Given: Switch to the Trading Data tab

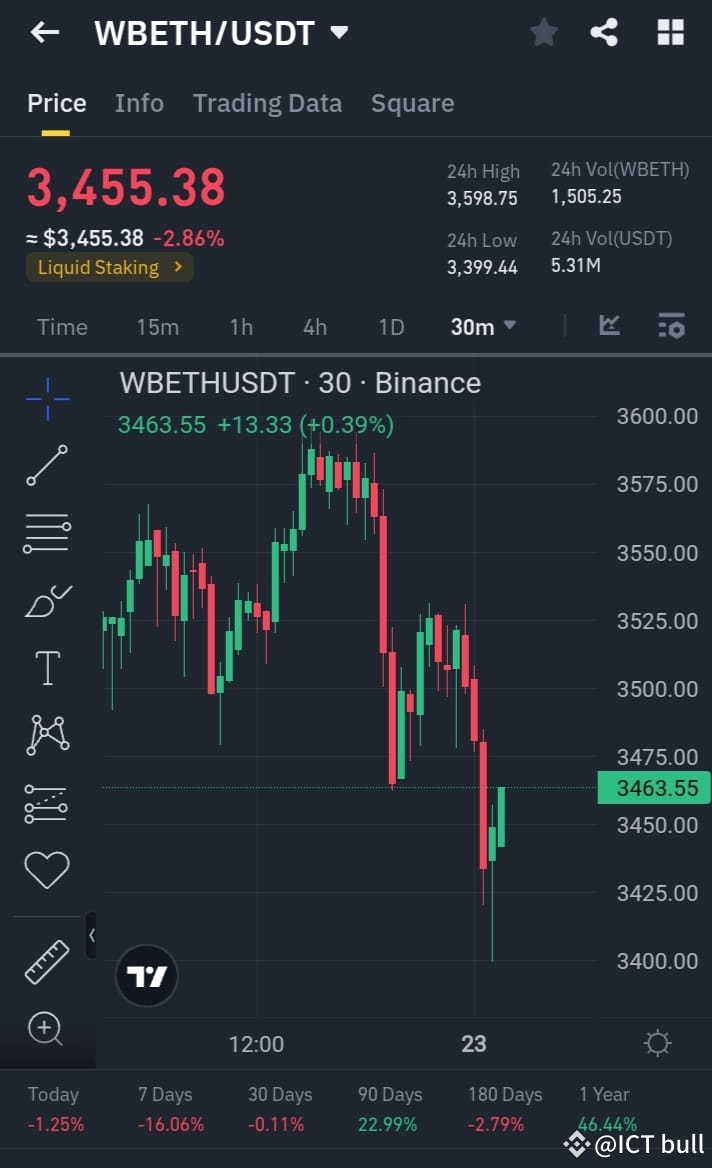Looking at the screenshot, I should (x=267, y=103).
